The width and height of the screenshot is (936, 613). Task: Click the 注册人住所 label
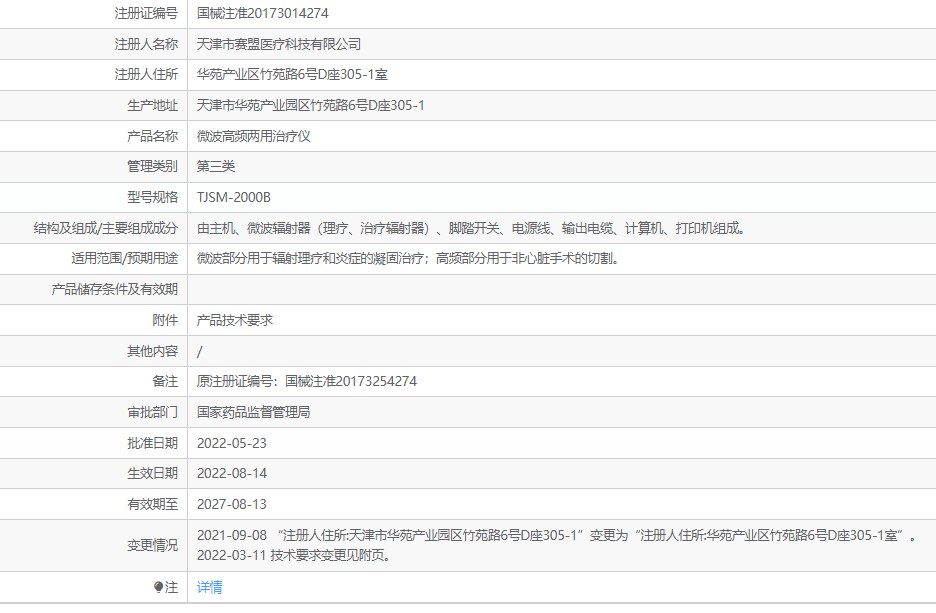(146, 75)
